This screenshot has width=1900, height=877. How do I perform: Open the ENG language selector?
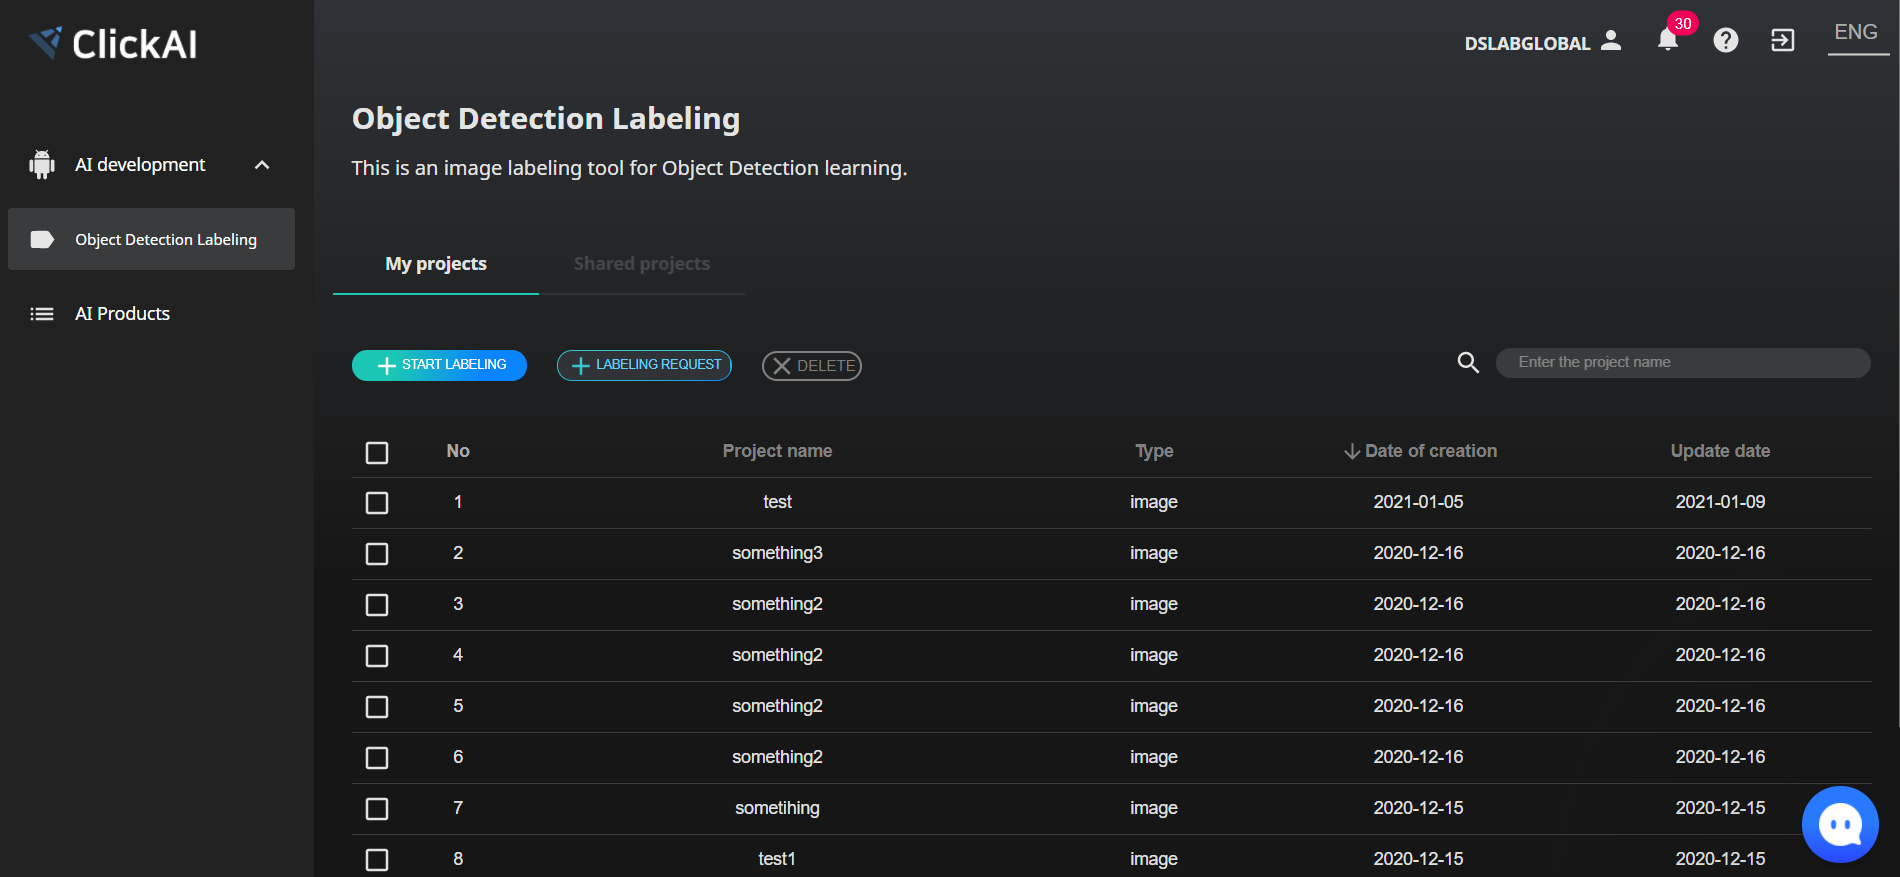click(1856, 33)
